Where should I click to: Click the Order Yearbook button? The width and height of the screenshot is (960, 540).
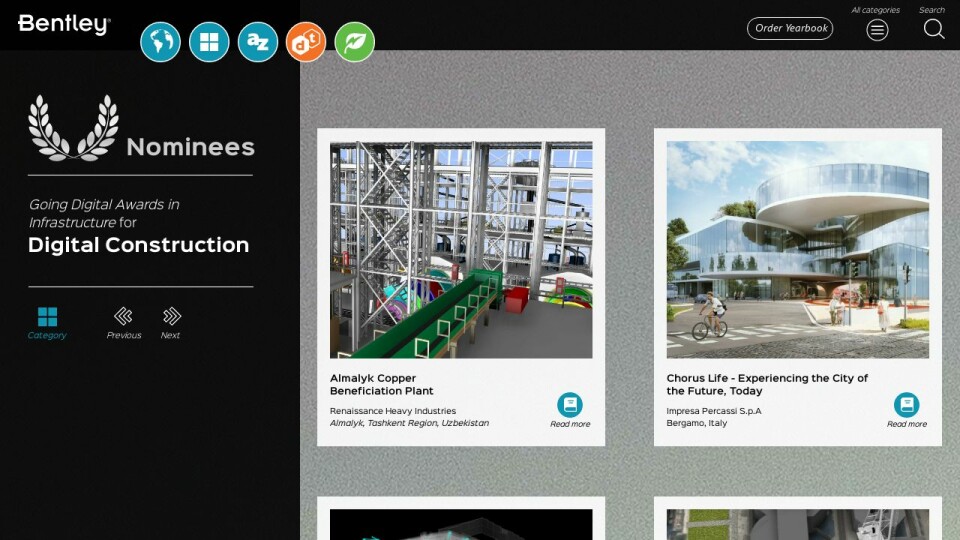point(790,28)
